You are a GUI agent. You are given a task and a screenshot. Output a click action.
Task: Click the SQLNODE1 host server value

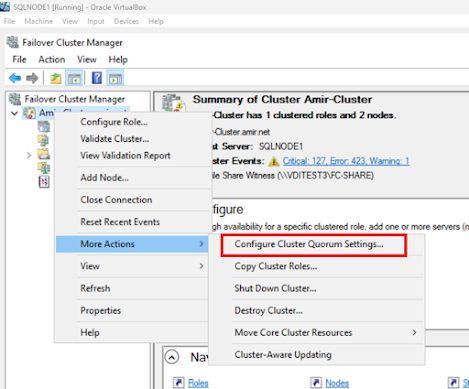(x=281, y=147)
